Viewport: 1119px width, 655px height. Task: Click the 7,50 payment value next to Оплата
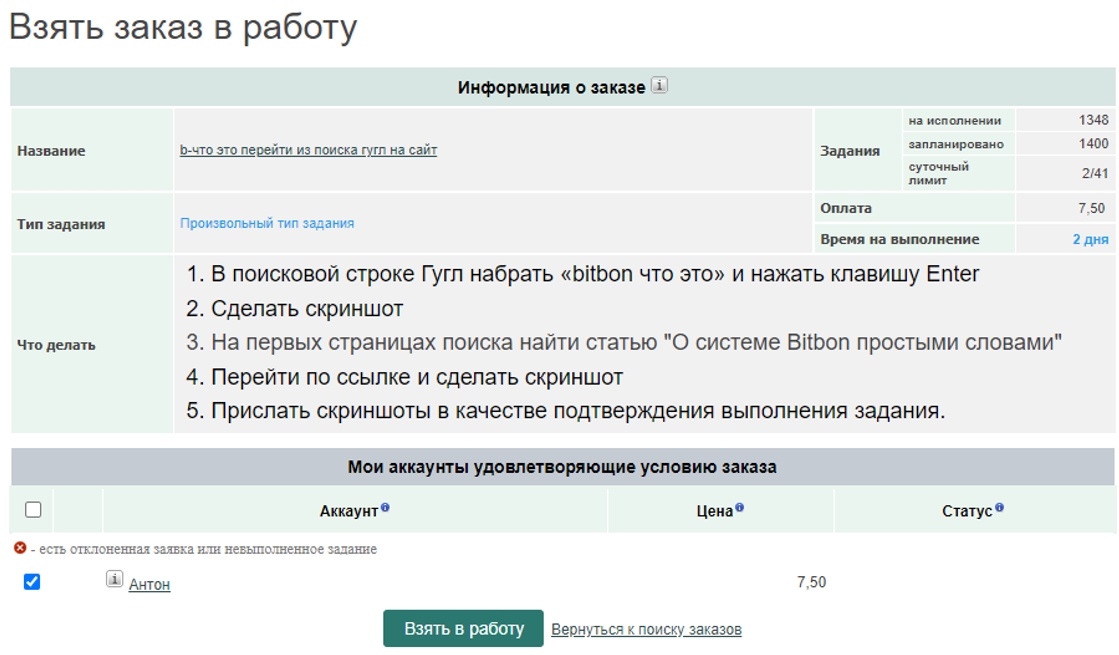coord(1091,208)
